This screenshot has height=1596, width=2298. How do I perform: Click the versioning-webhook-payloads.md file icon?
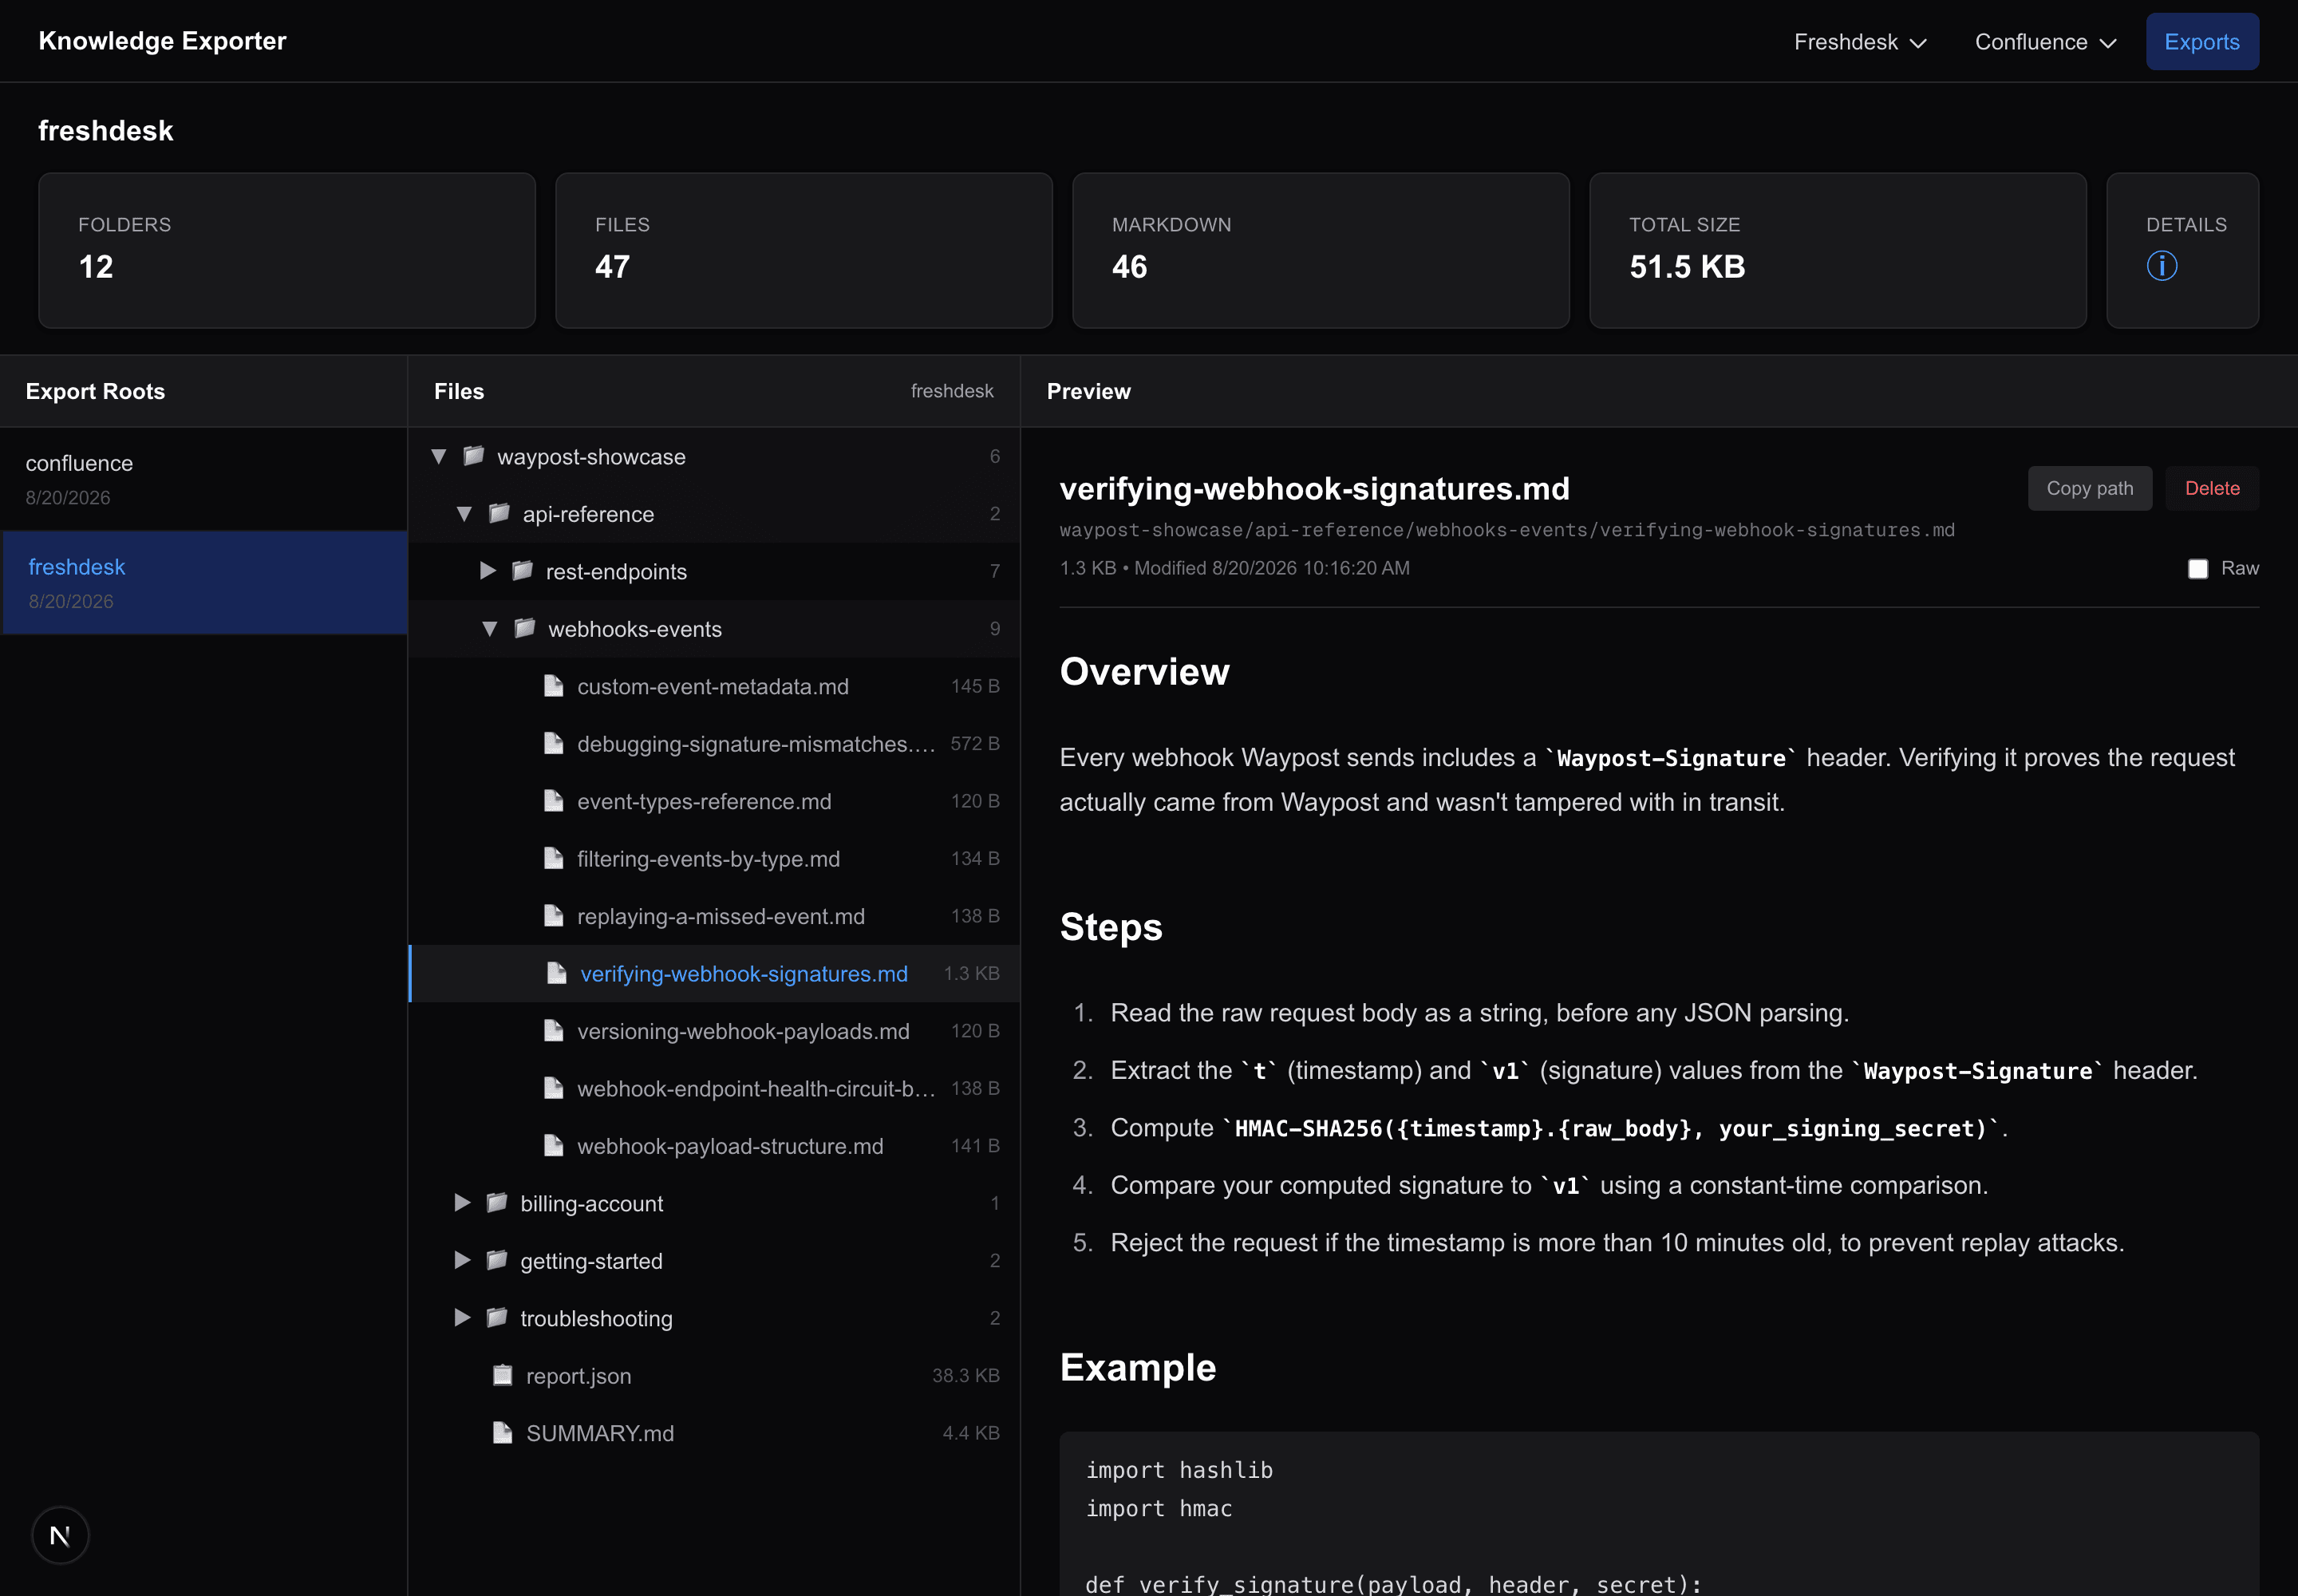(553, 1031)
